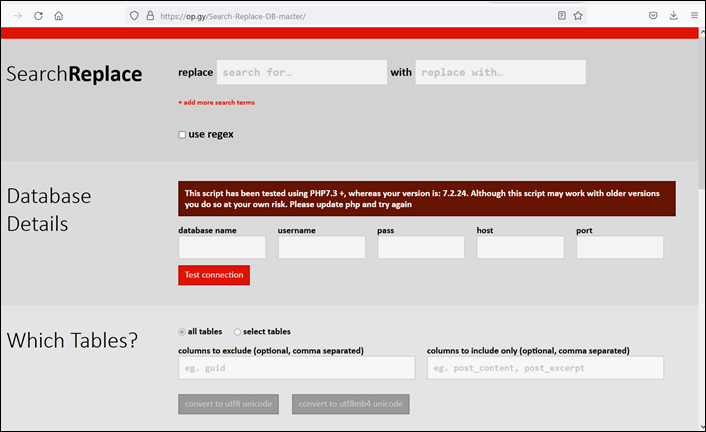Toggle reader view icon in address bar
Screen dimensions: 706x432
561,16
